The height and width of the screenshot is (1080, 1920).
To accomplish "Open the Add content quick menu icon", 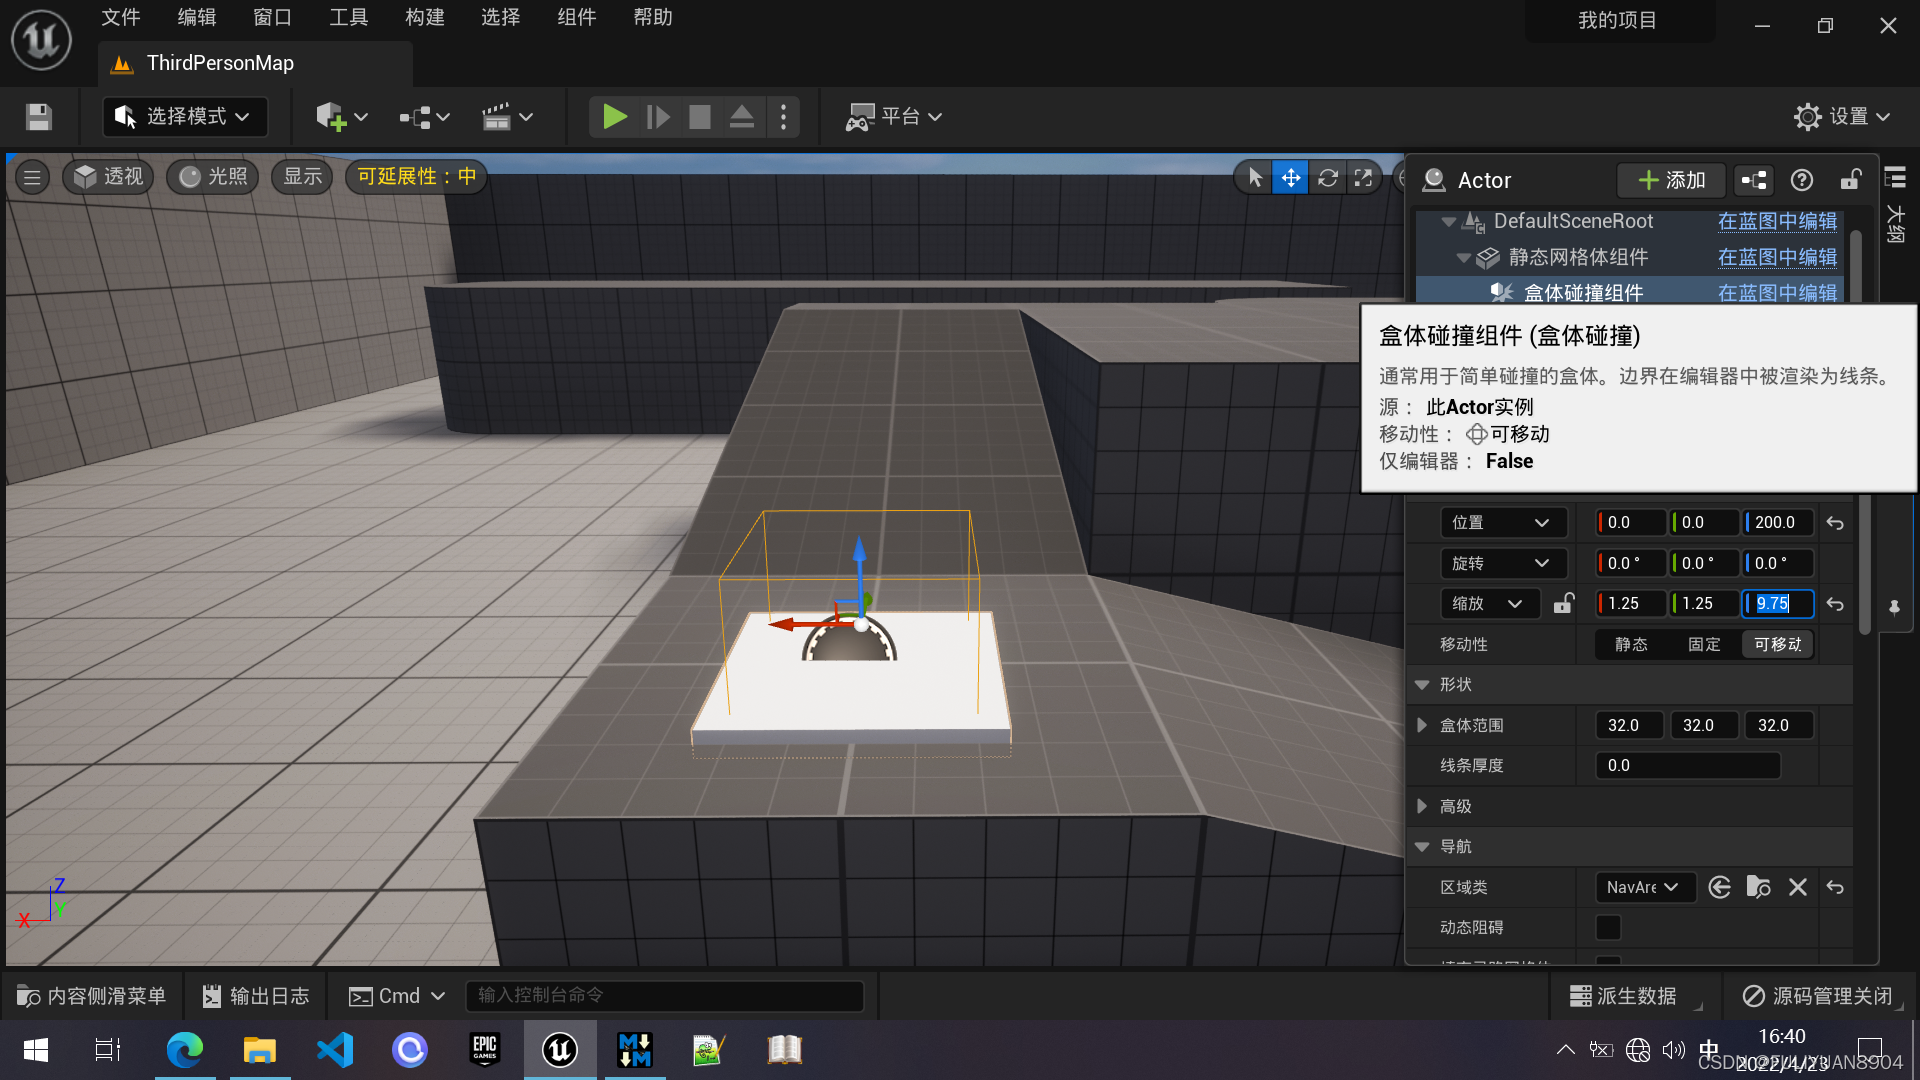I will pyautogui.click(x=341, y=117).
